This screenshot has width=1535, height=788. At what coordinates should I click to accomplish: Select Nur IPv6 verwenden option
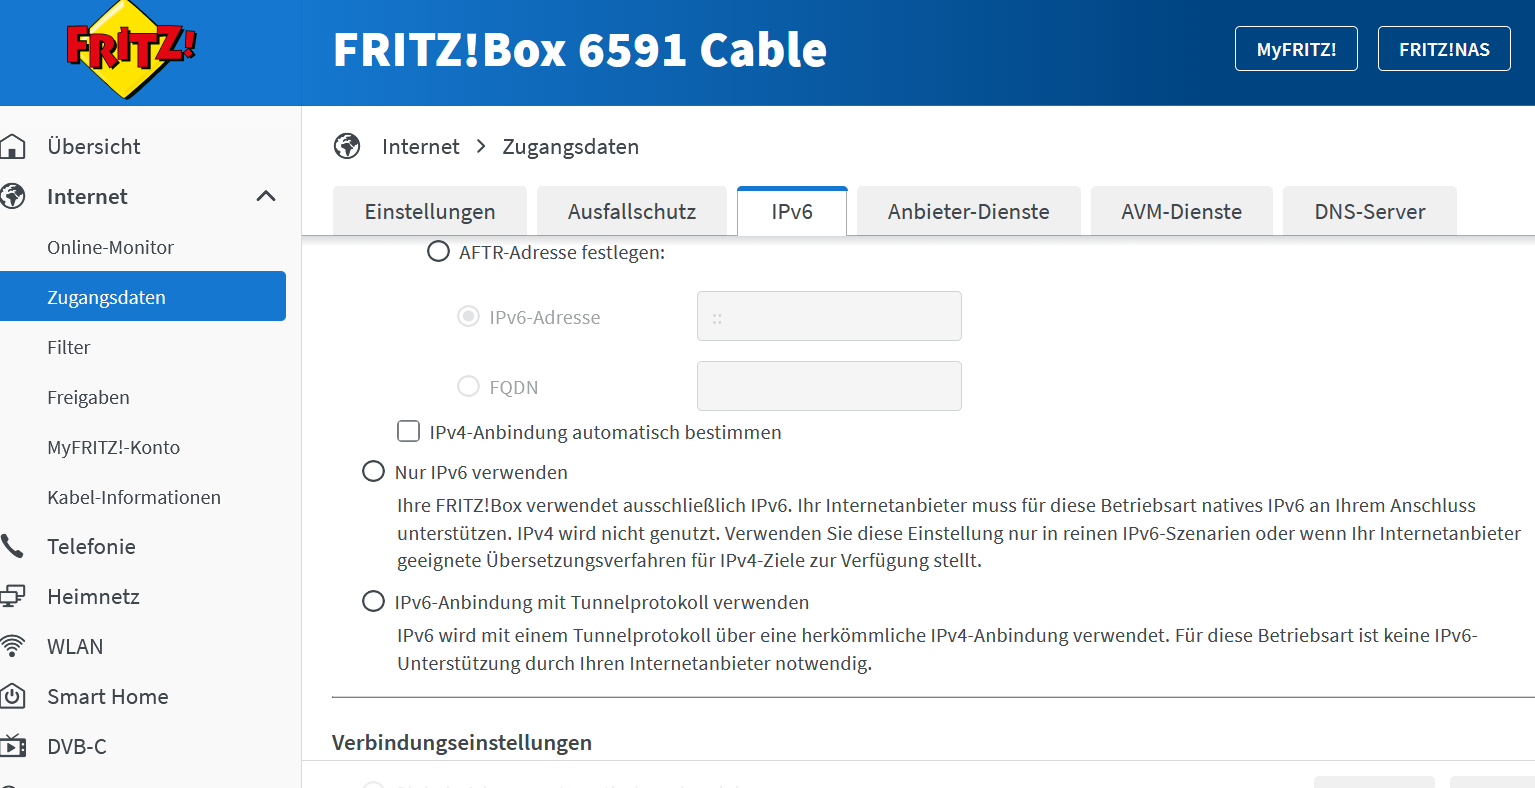tap(373, 472)
